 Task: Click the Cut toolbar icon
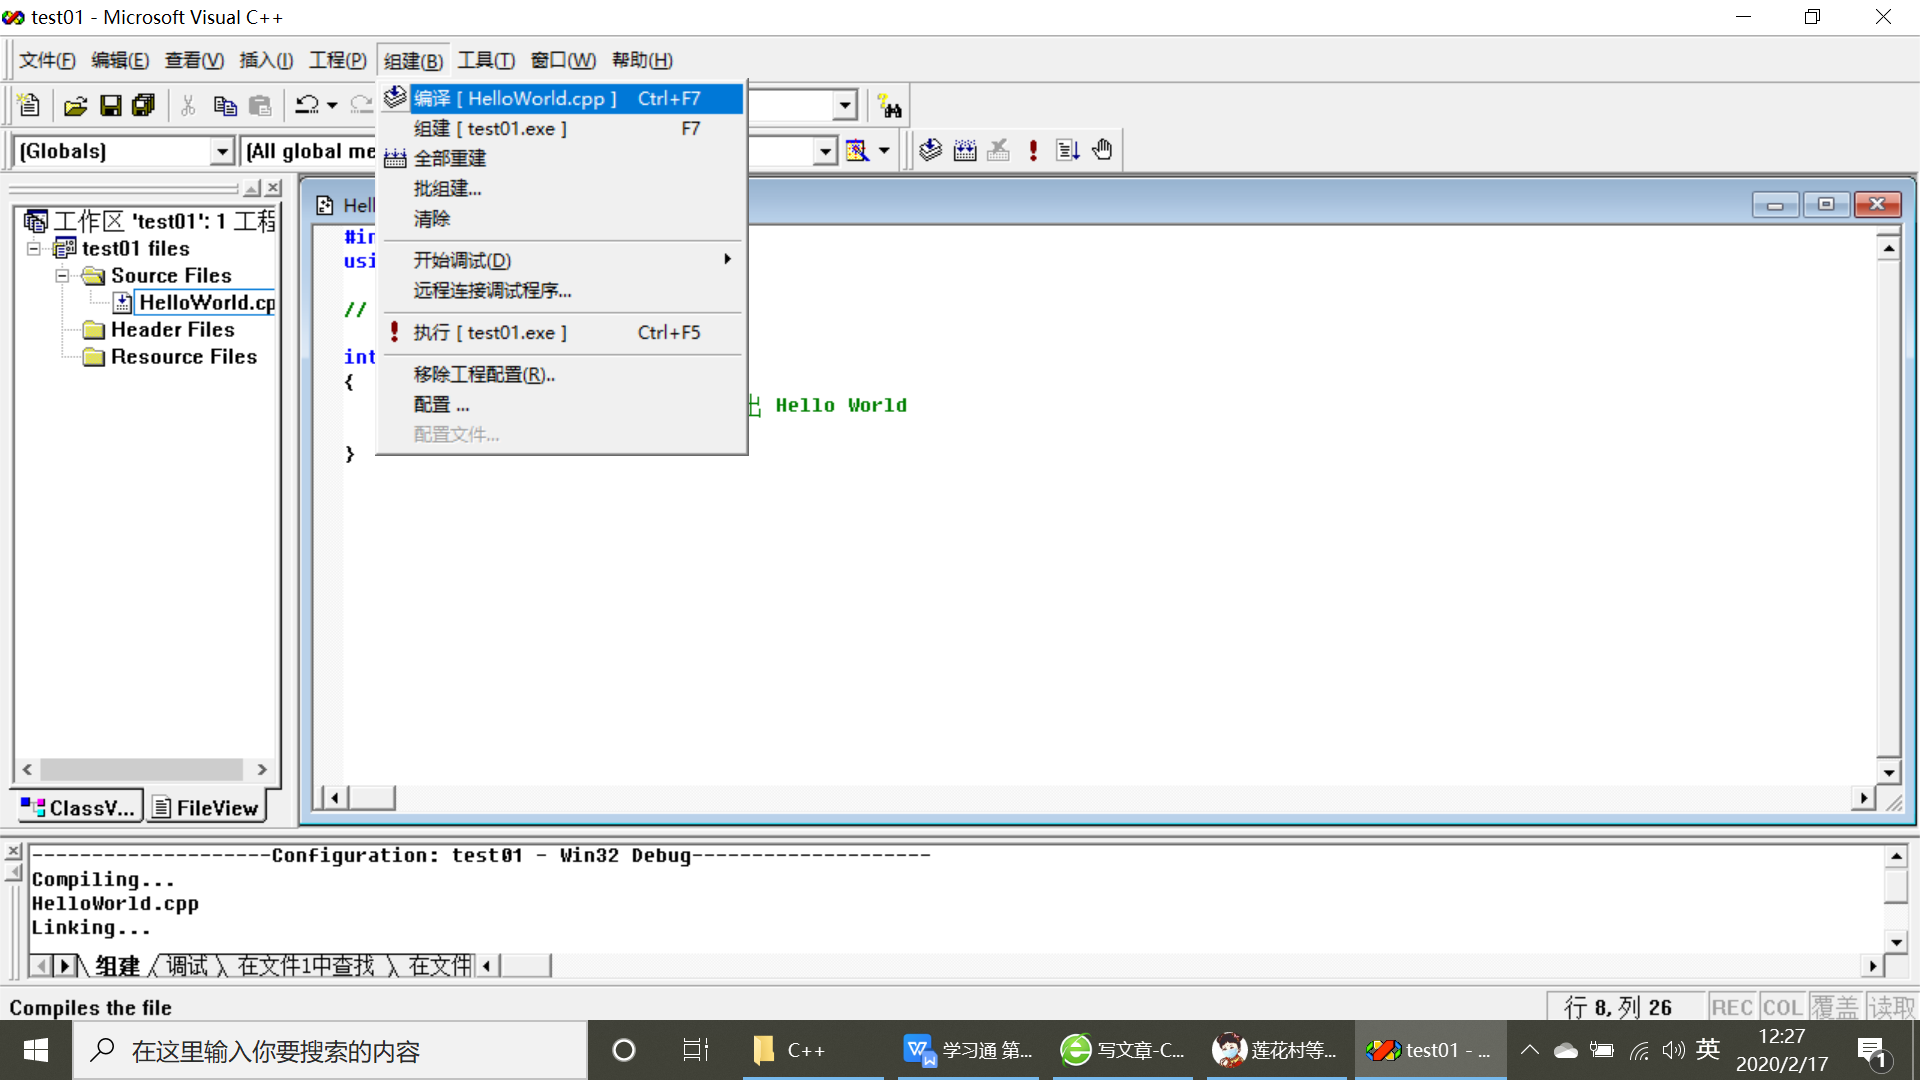(x=187, y=105)
